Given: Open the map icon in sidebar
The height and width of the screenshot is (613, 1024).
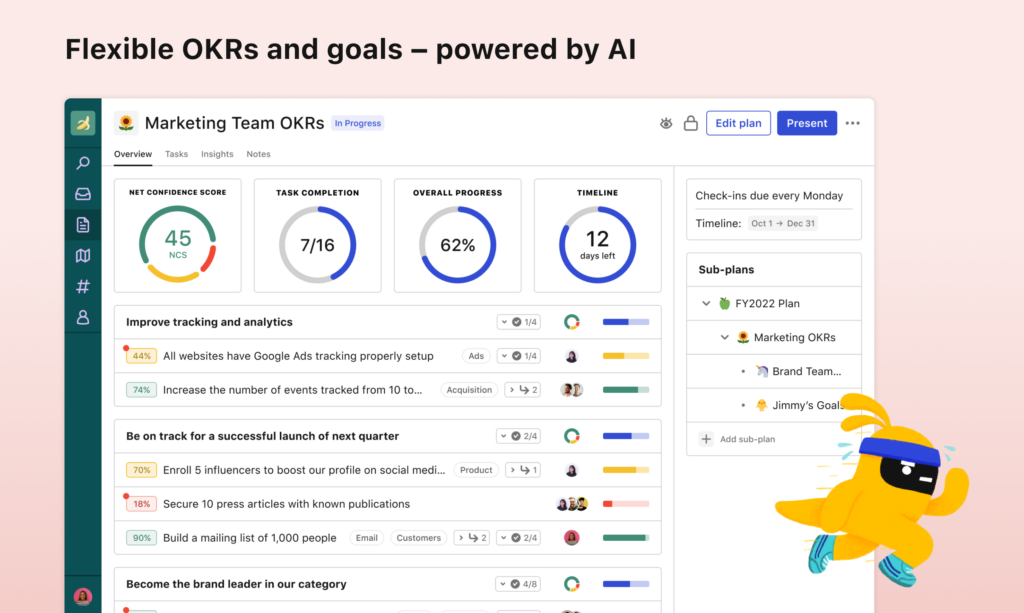Looking at the screenshot, I should [x=83, y=256].
